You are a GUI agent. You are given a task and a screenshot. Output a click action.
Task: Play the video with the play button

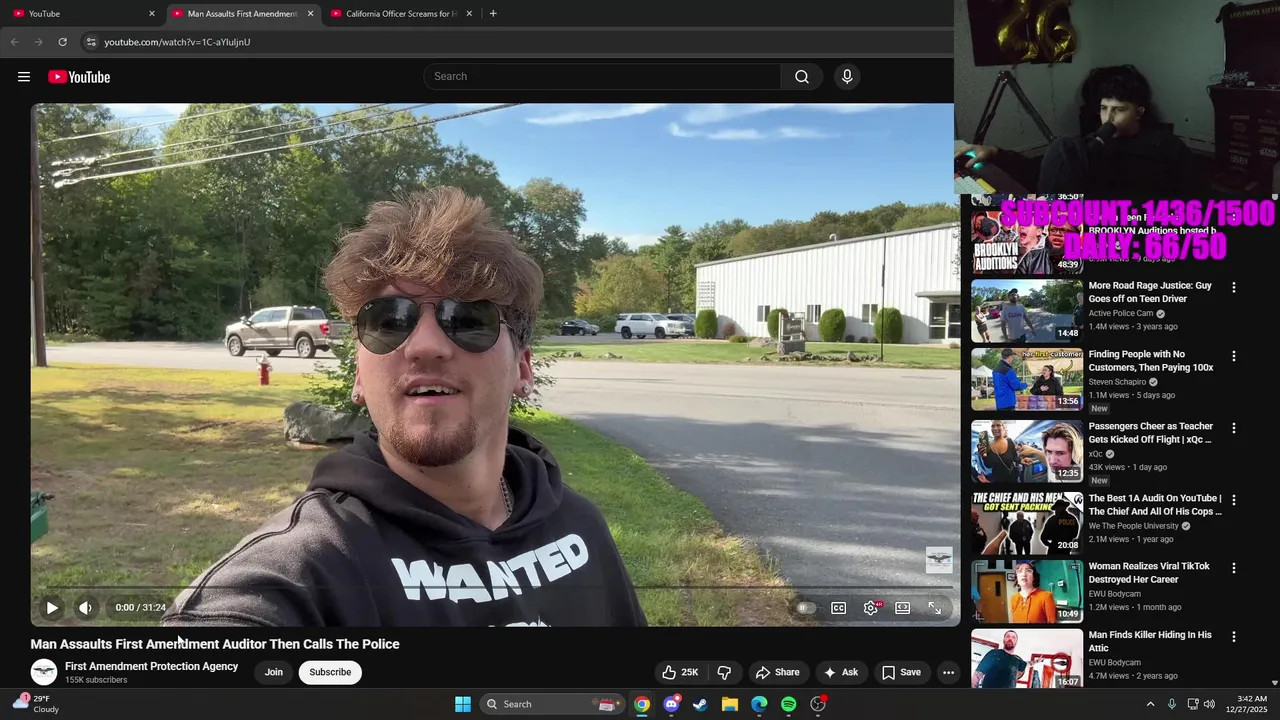(52, 607)
